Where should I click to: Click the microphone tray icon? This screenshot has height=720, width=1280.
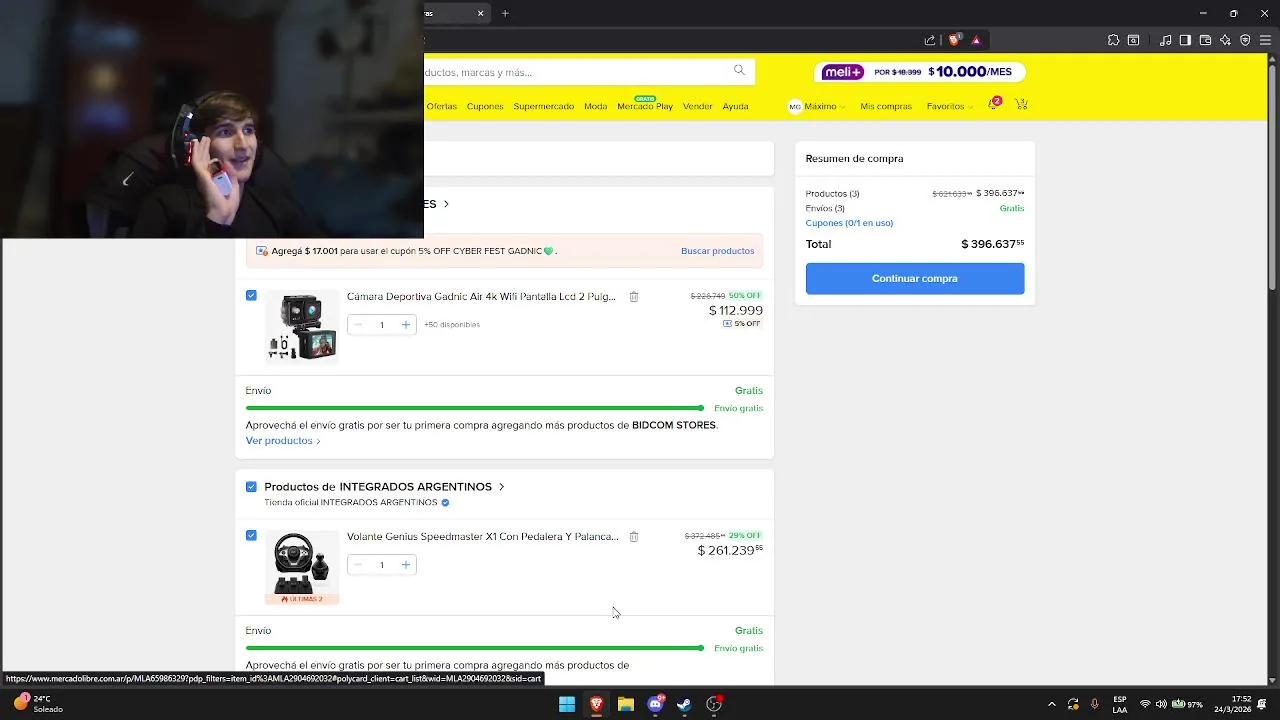point(1095,704)
